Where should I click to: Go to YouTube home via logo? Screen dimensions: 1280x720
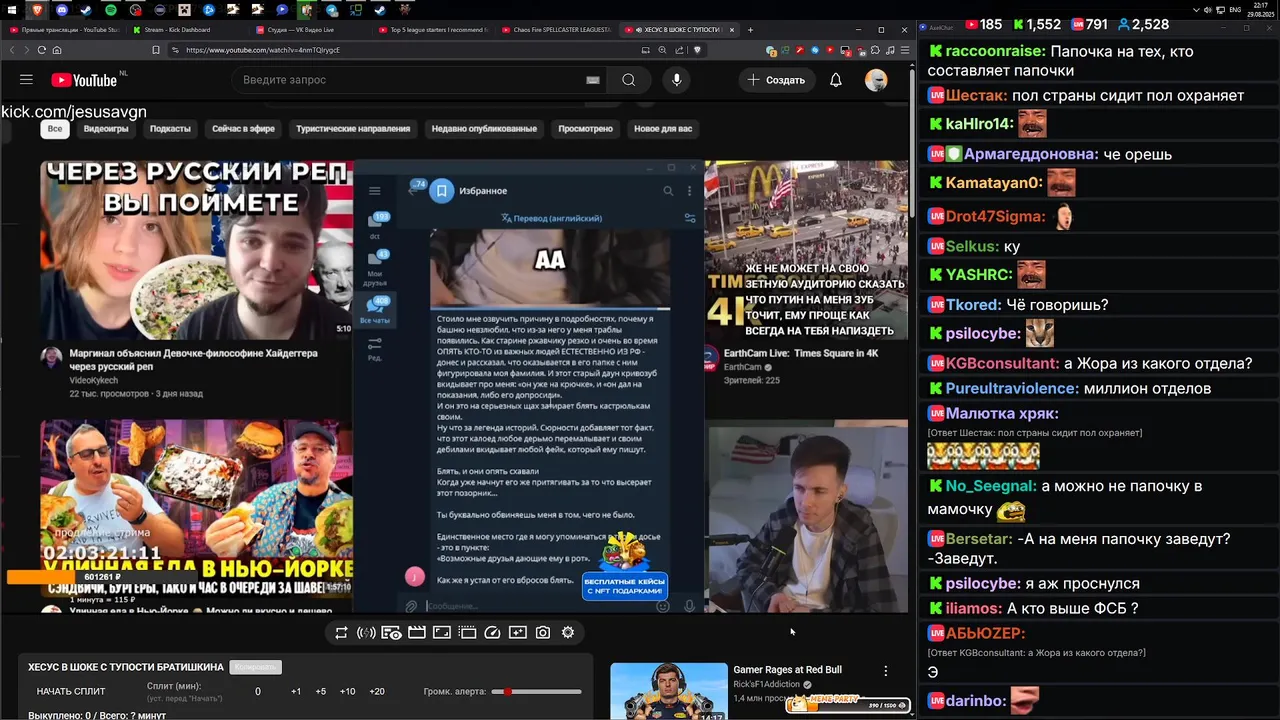85,80
